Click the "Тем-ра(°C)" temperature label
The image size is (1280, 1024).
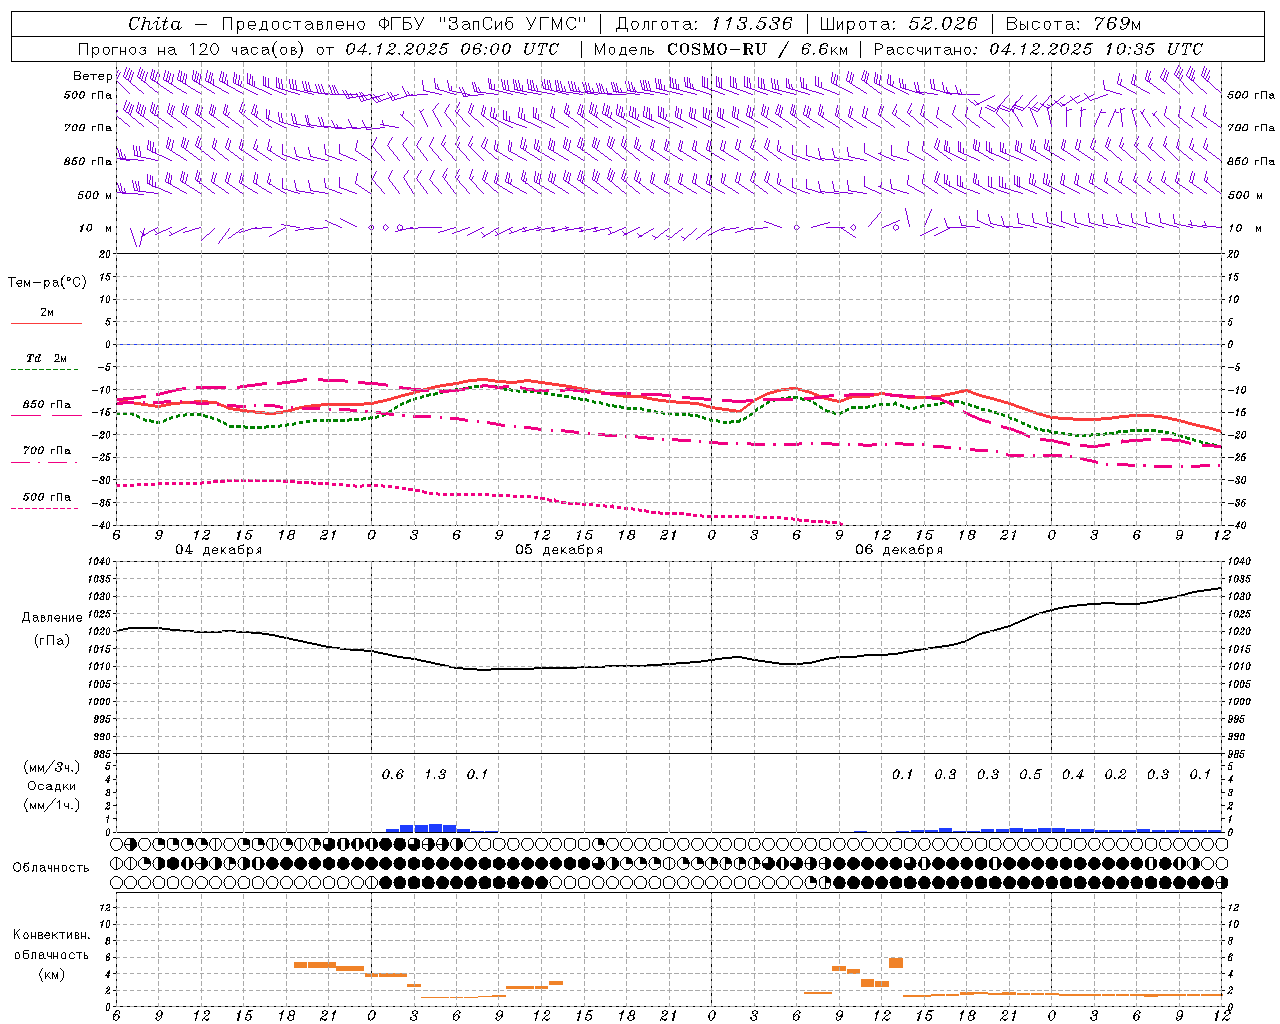(47, 283)
